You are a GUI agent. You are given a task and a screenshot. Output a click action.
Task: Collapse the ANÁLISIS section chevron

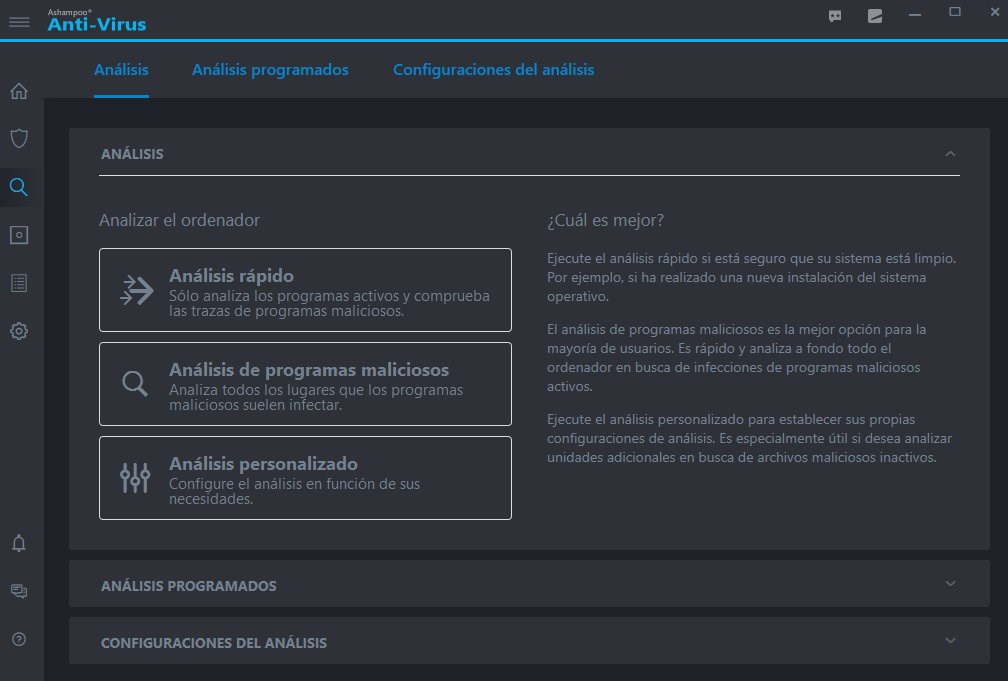pos(950,154)
